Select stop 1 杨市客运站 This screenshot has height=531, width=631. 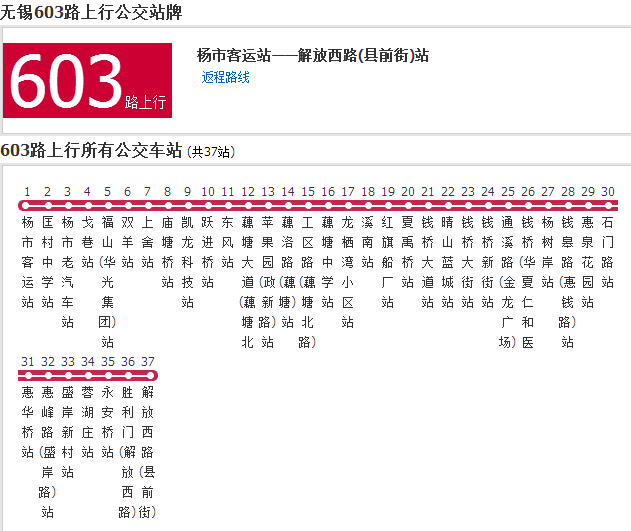27,262
